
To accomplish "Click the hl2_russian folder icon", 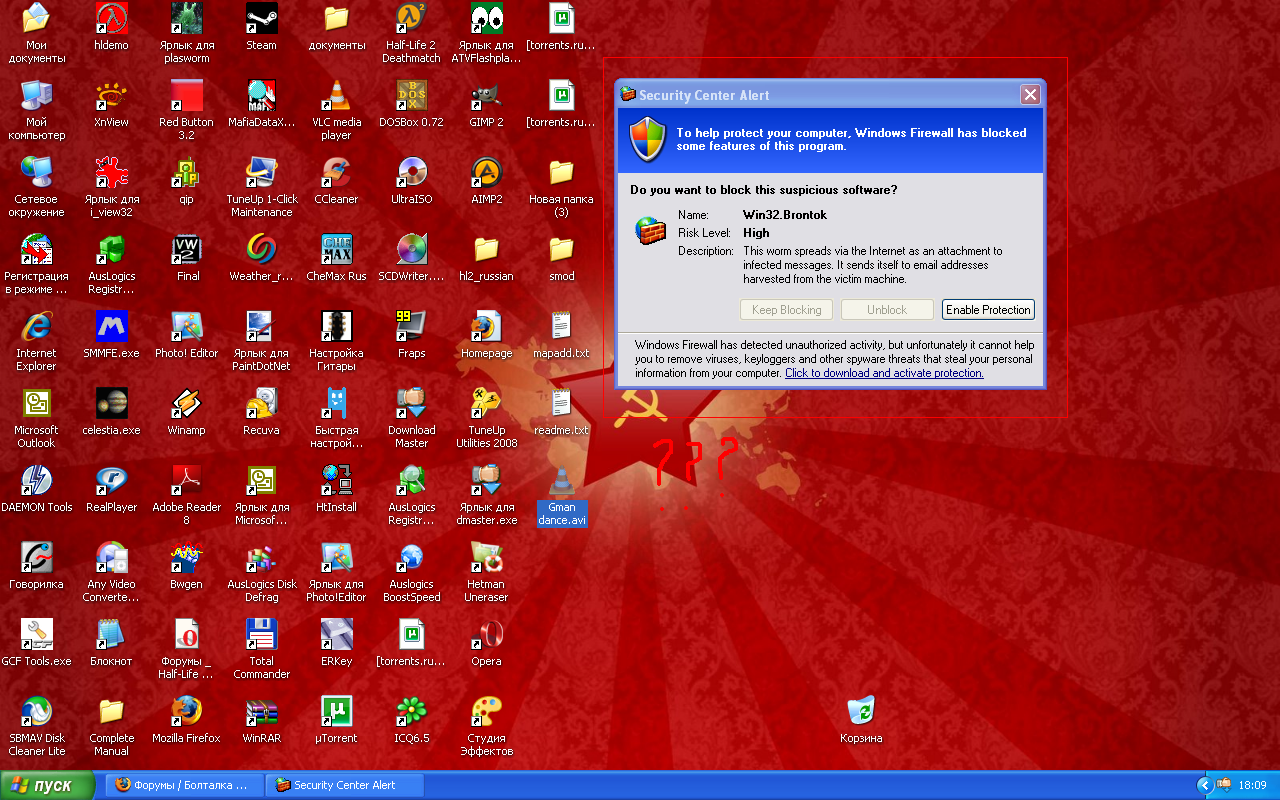I will (487, 249).
